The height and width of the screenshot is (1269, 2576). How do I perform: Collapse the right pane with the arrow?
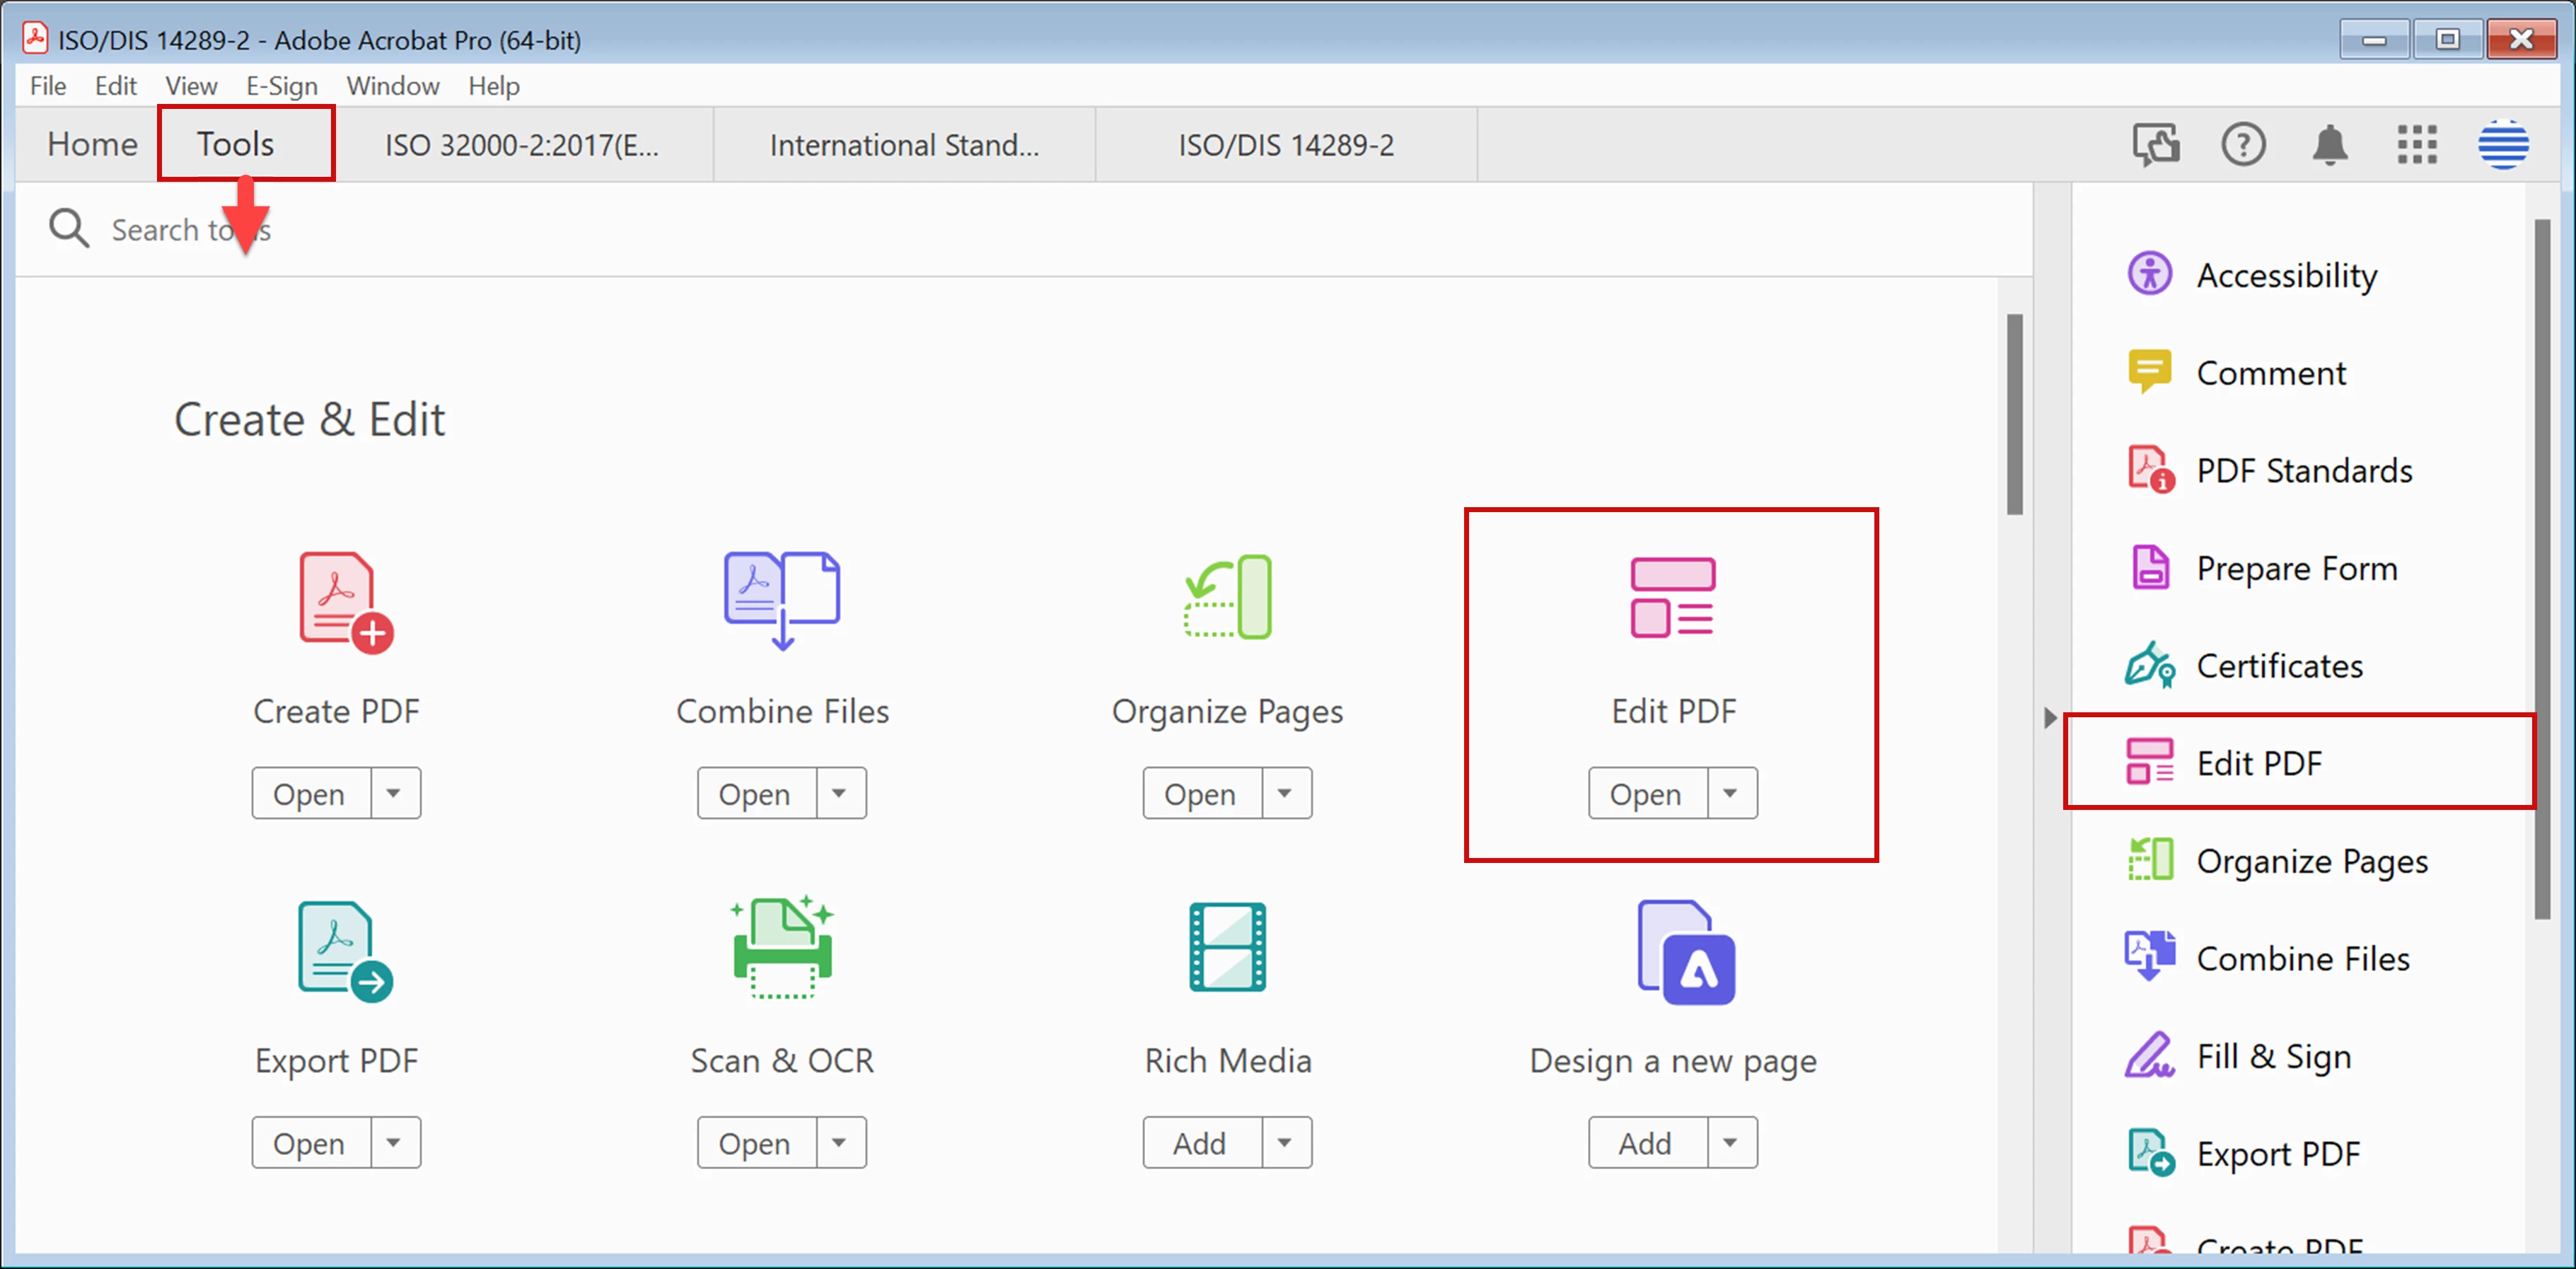point(2049,718)
